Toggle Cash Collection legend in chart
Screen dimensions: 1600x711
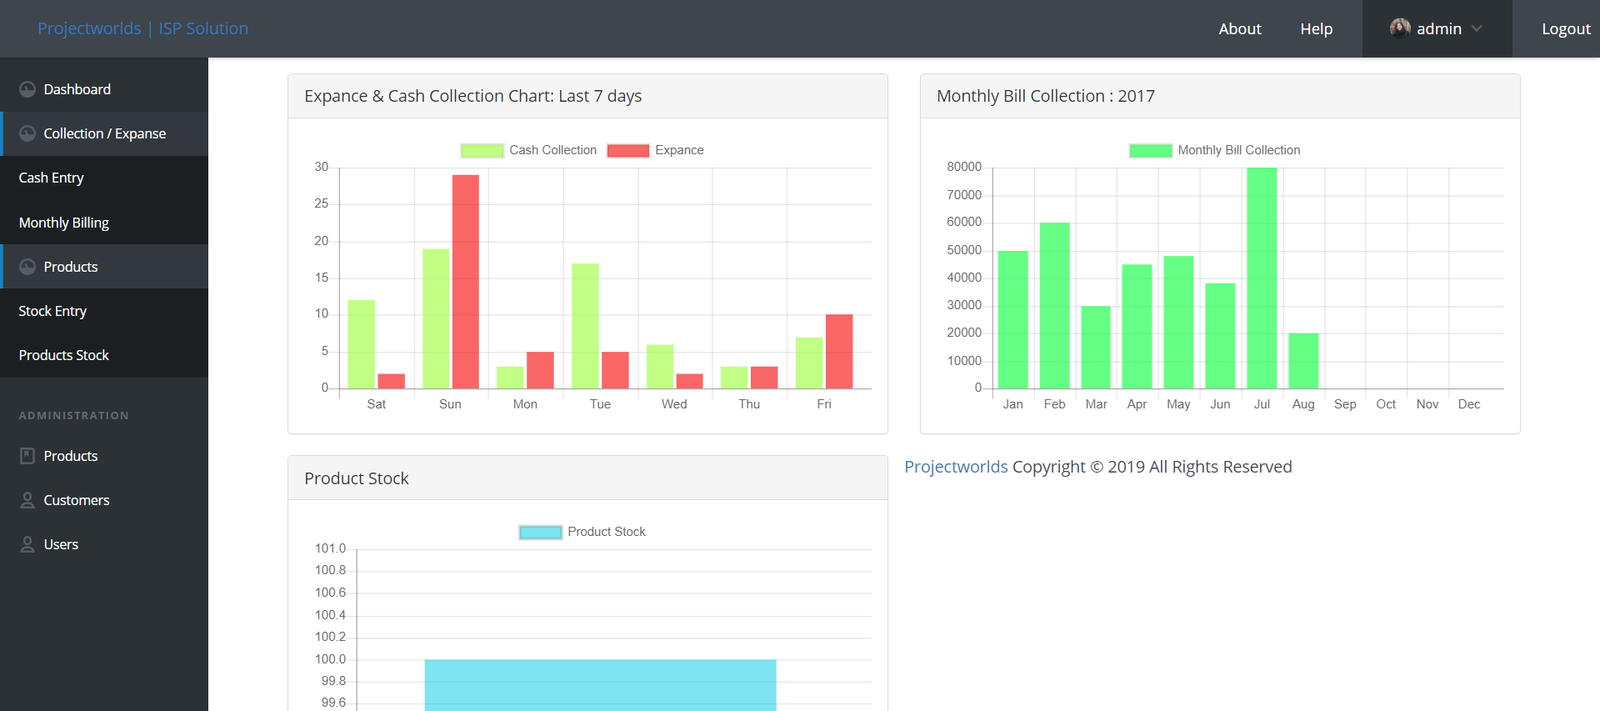pos(482,151)
